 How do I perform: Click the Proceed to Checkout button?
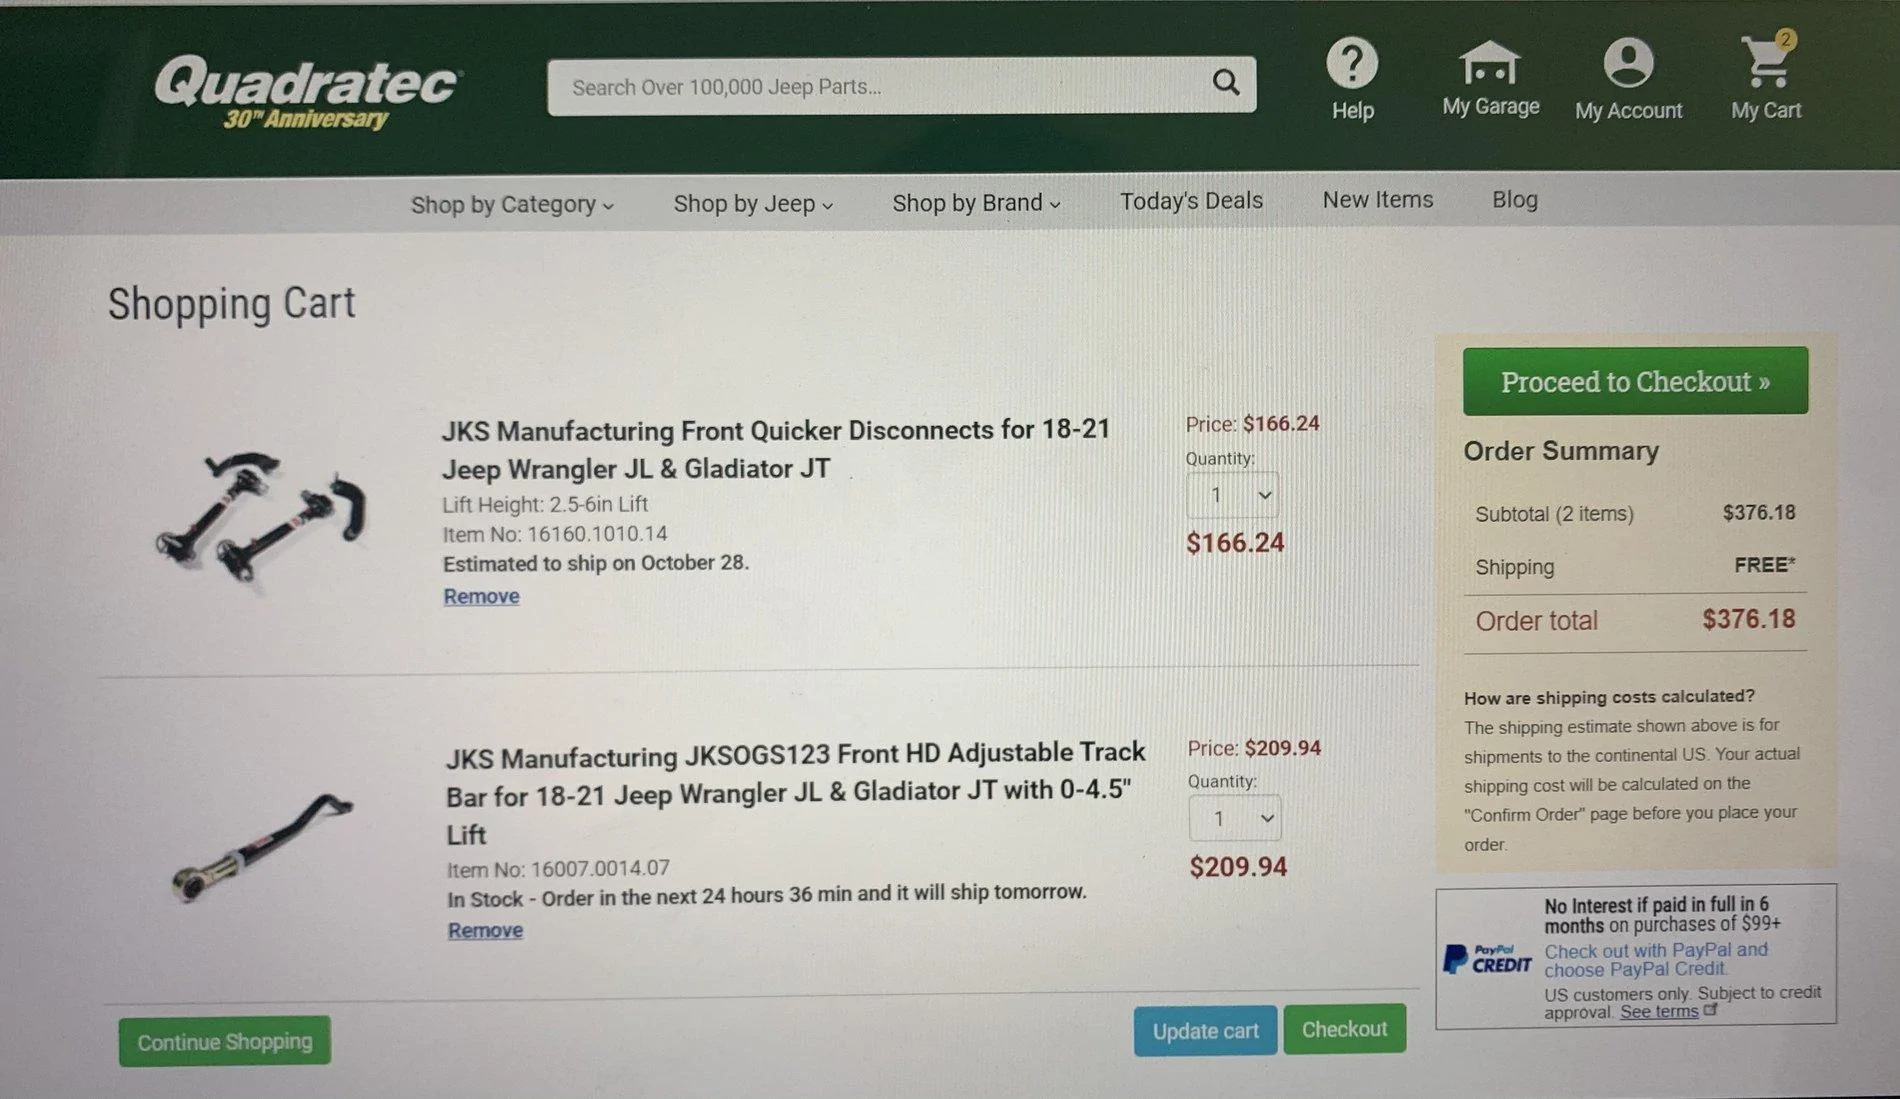pos(1635,381)
